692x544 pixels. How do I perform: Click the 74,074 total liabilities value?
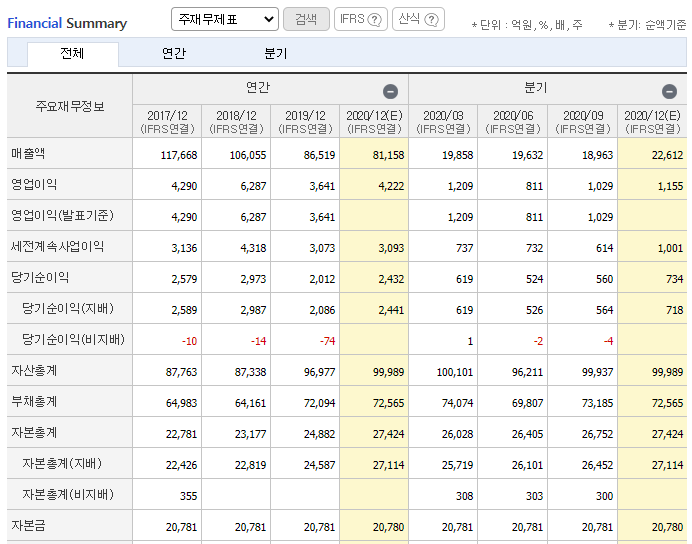tap(458, 403)
